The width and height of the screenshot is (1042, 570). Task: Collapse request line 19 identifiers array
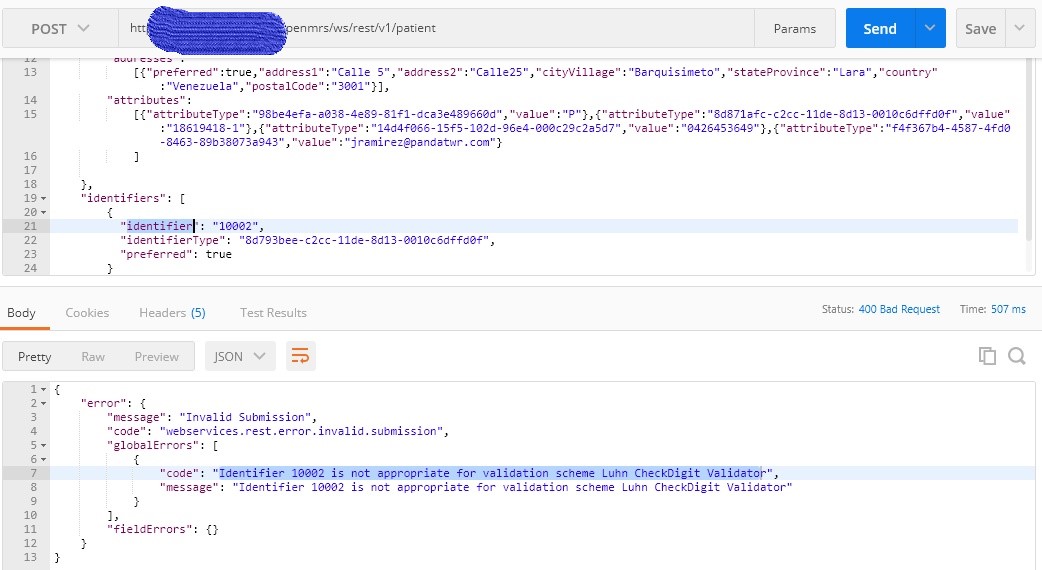(43, 199)
